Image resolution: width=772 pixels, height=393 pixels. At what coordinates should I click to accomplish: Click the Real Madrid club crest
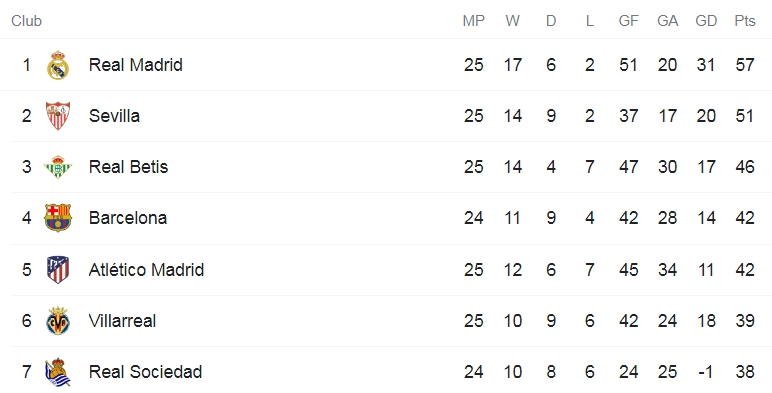(x=58, y=65)
